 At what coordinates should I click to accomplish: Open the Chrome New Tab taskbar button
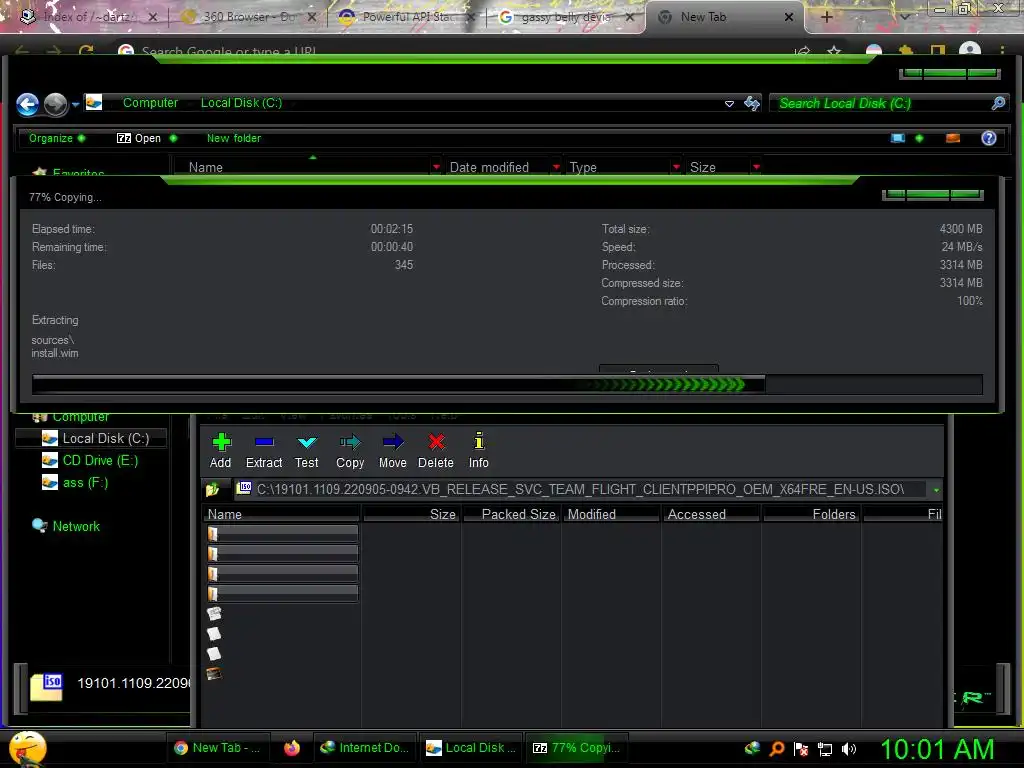217,748
